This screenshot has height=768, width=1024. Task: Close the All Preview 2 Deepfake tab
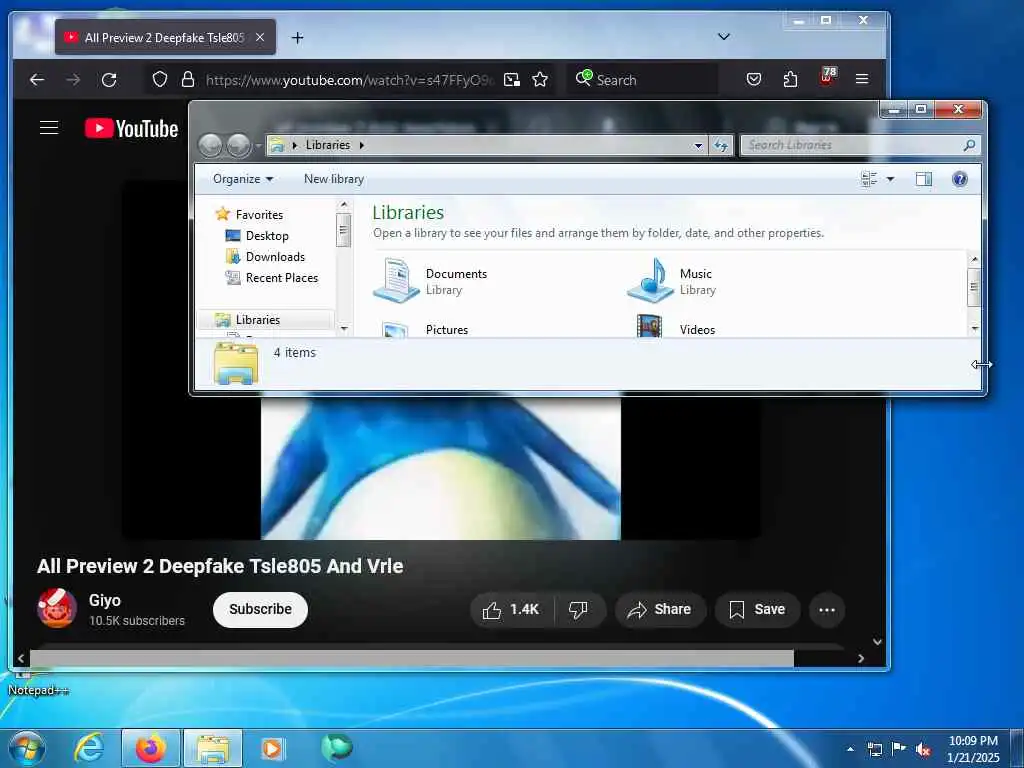coord(260,37)
